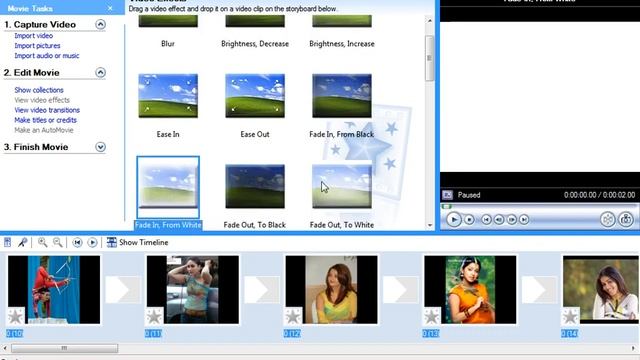The image size is (640, 360).
Task: Click Make titles or credits link
Action: [x=45, y=120]
